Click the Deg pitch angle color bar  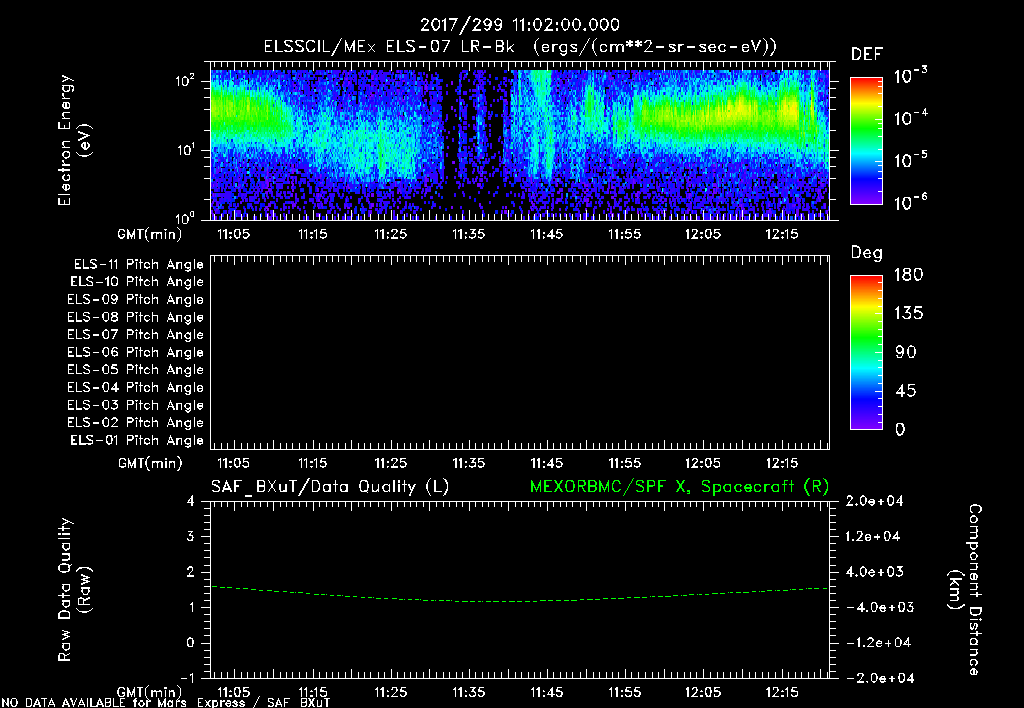(866, 353)
